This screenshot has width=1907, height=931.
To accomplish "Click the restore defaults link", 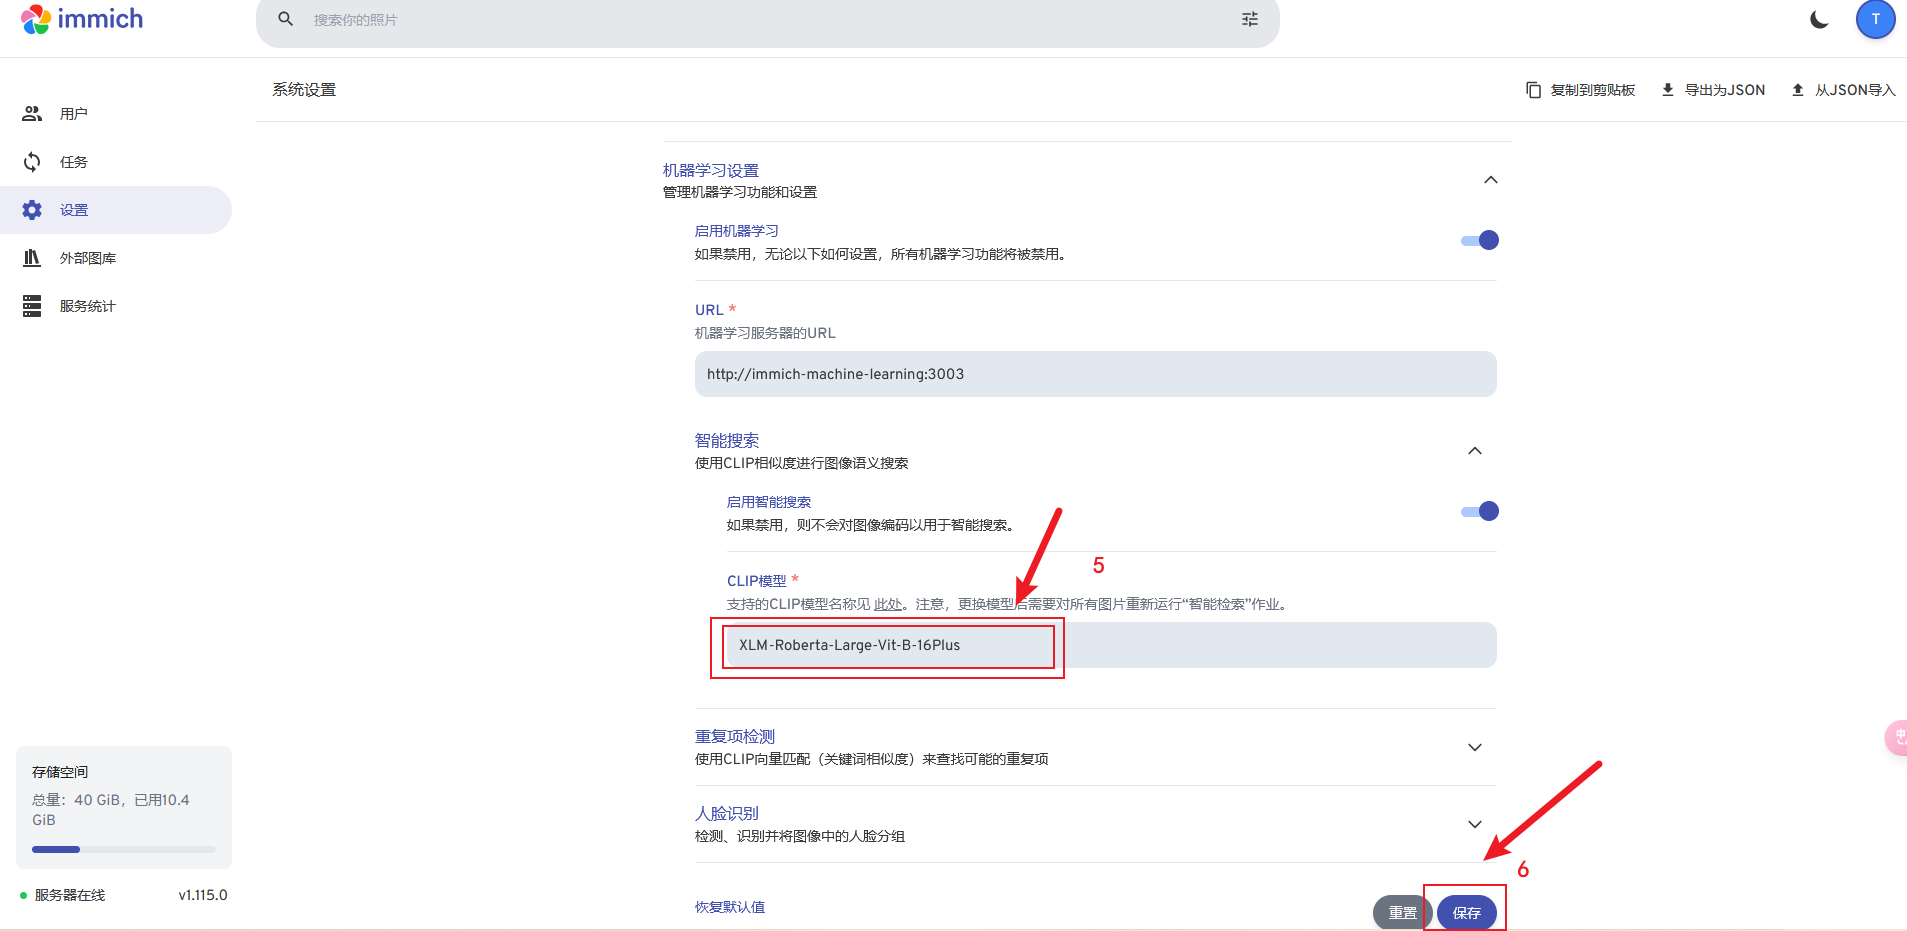I will click(730, 907).
